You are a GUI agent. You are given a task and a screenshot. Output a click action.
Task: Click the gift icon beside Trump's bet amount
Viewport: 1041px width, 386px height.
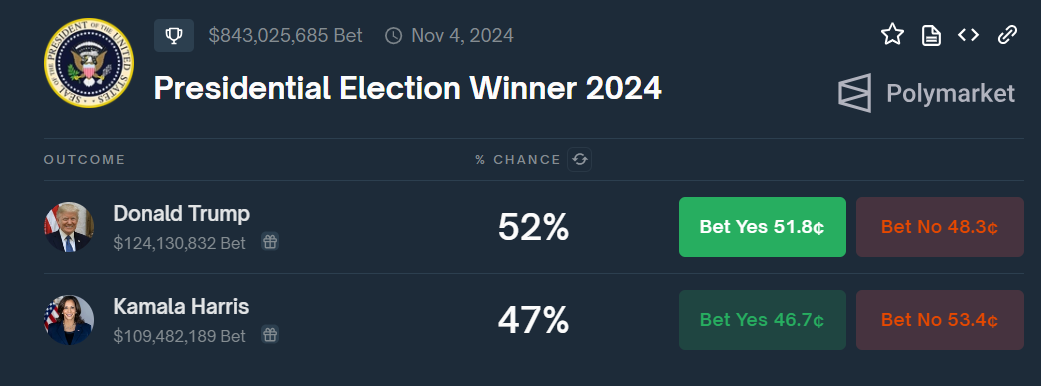point(269,242)
